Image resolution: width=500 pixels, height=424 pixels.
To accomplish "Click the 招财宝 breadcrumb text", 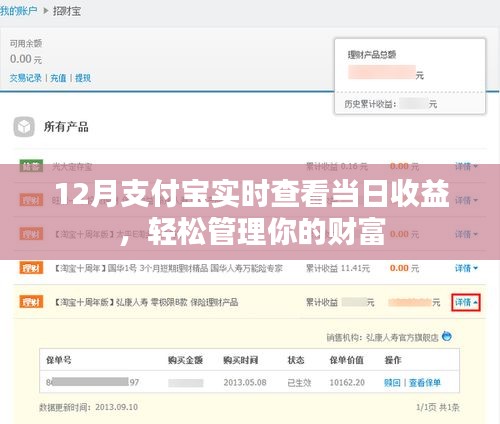I will click(67, 11).
